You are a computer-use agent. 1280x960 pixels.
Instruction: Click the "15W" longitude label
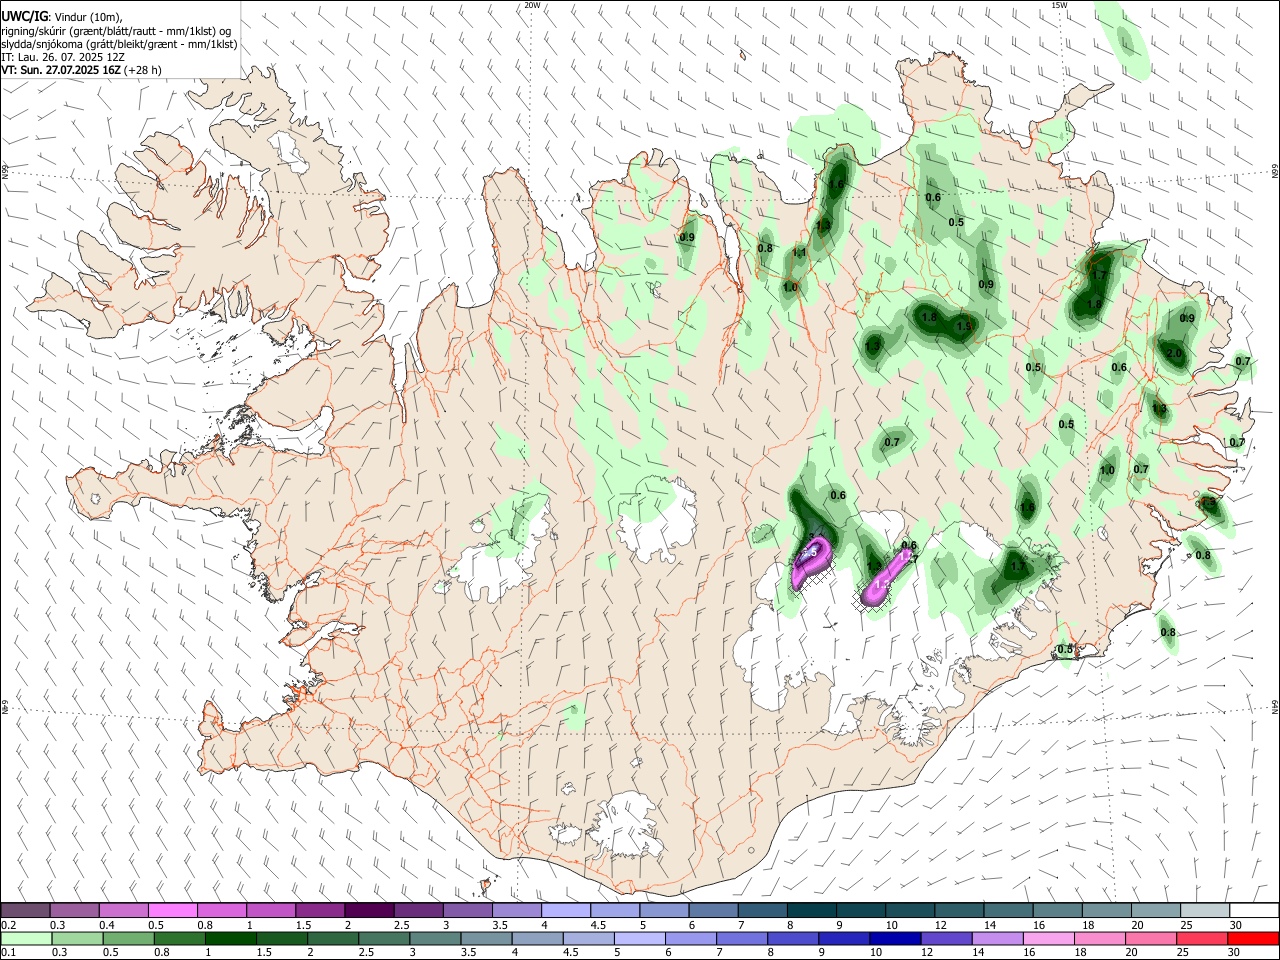pyautogui.click(x=1059, y=5)
